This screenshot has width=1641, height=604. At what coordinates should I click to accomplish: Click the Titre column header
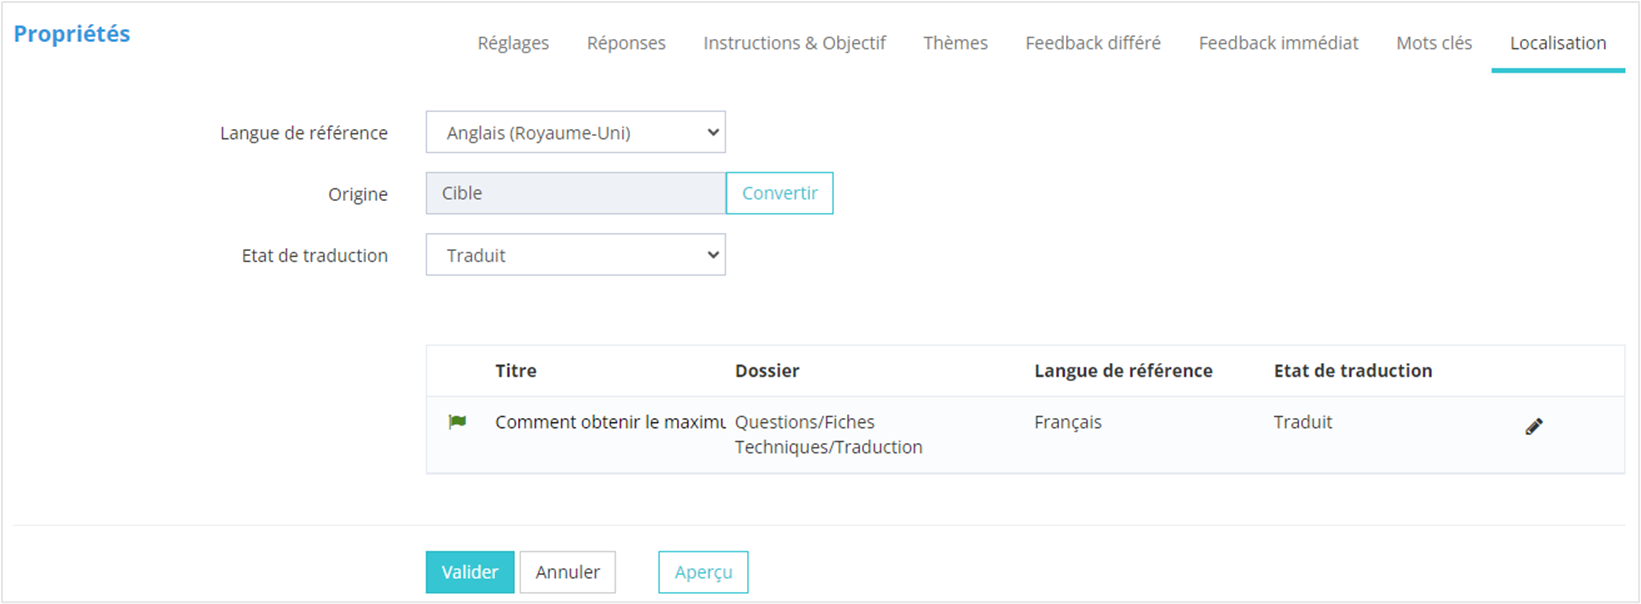pos(516,371)
